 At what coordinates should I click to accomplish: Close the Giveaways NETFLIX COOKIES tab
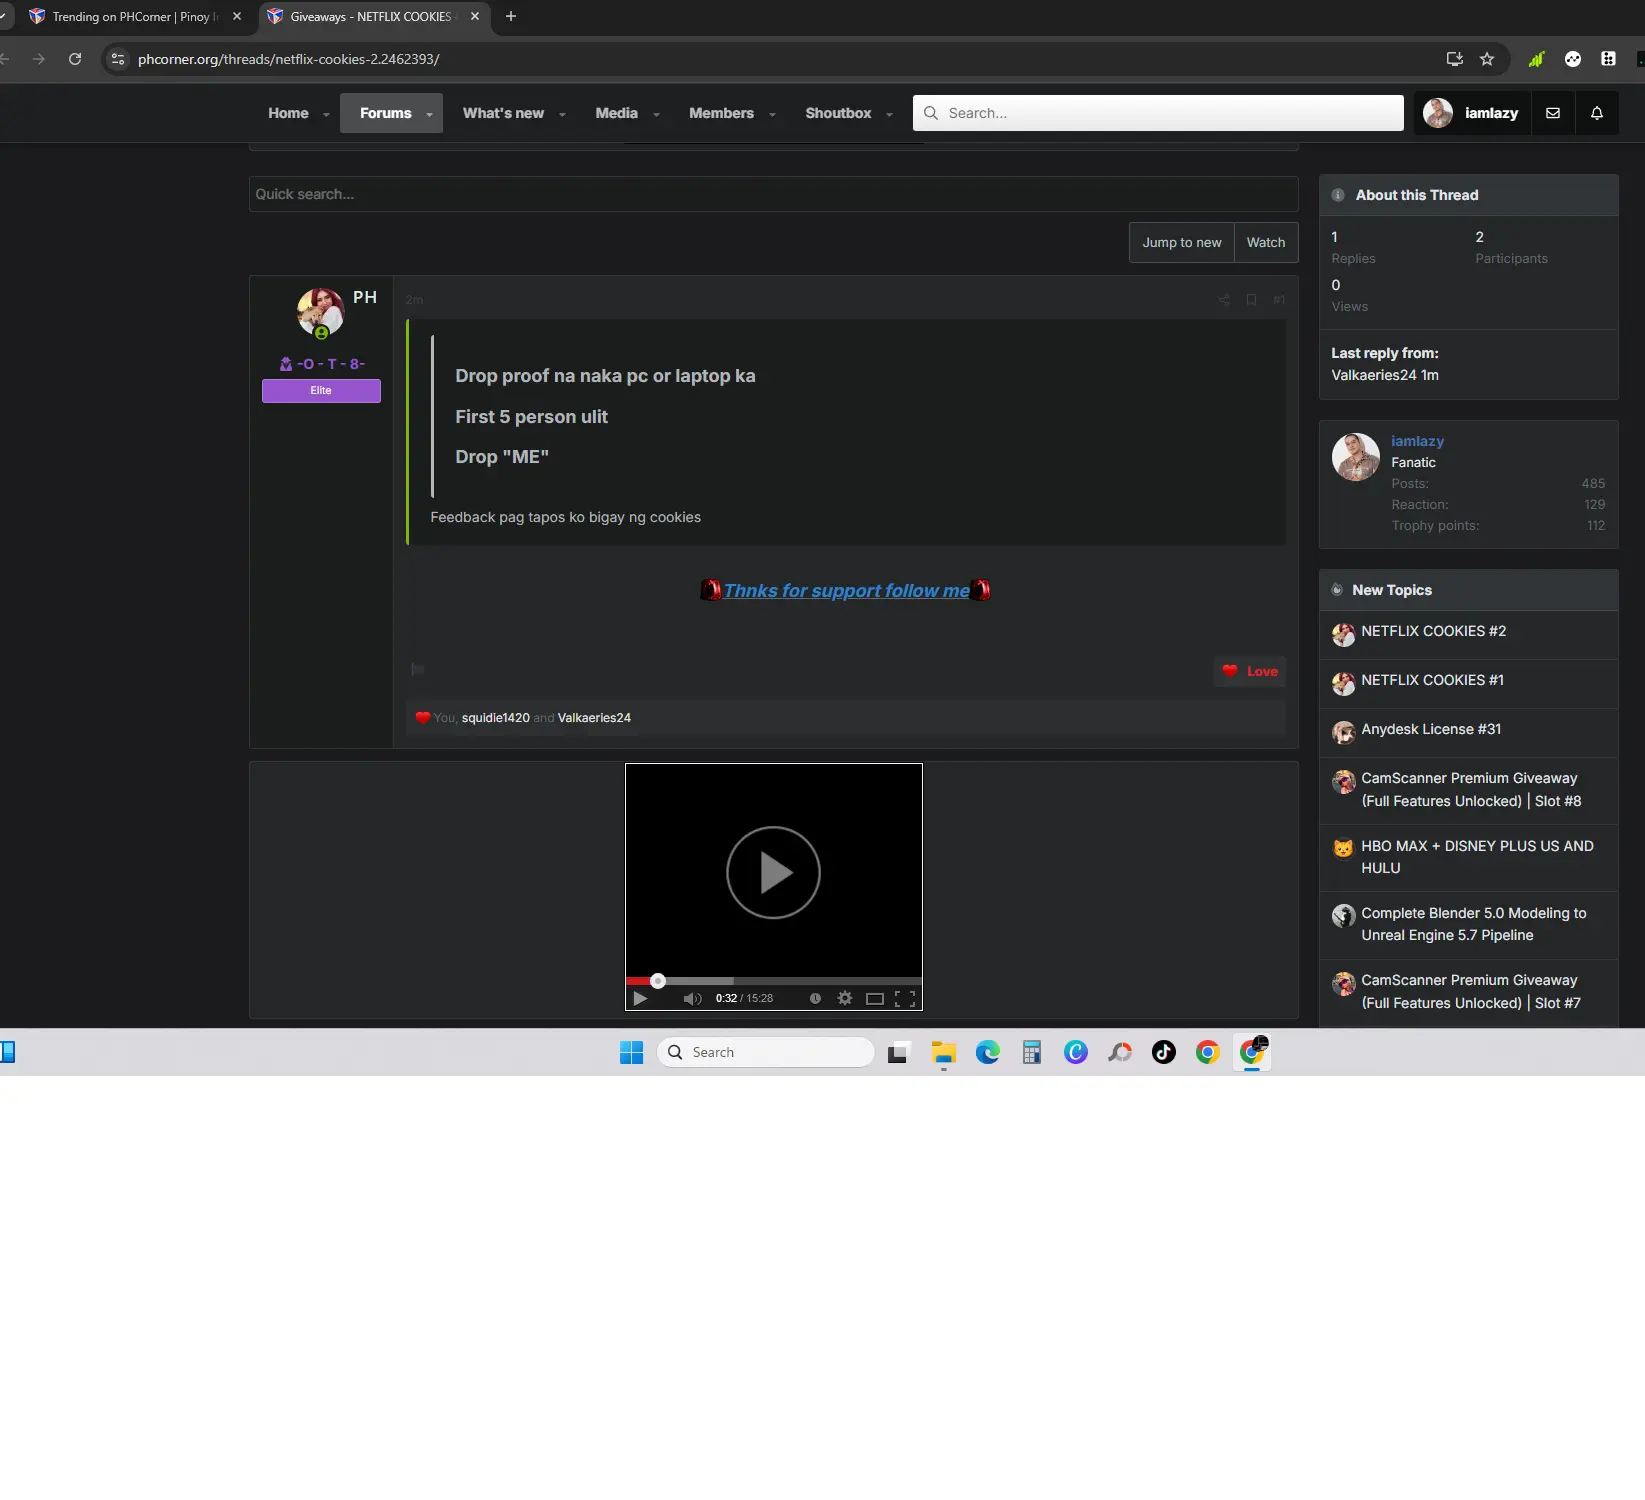pos(475,16)
